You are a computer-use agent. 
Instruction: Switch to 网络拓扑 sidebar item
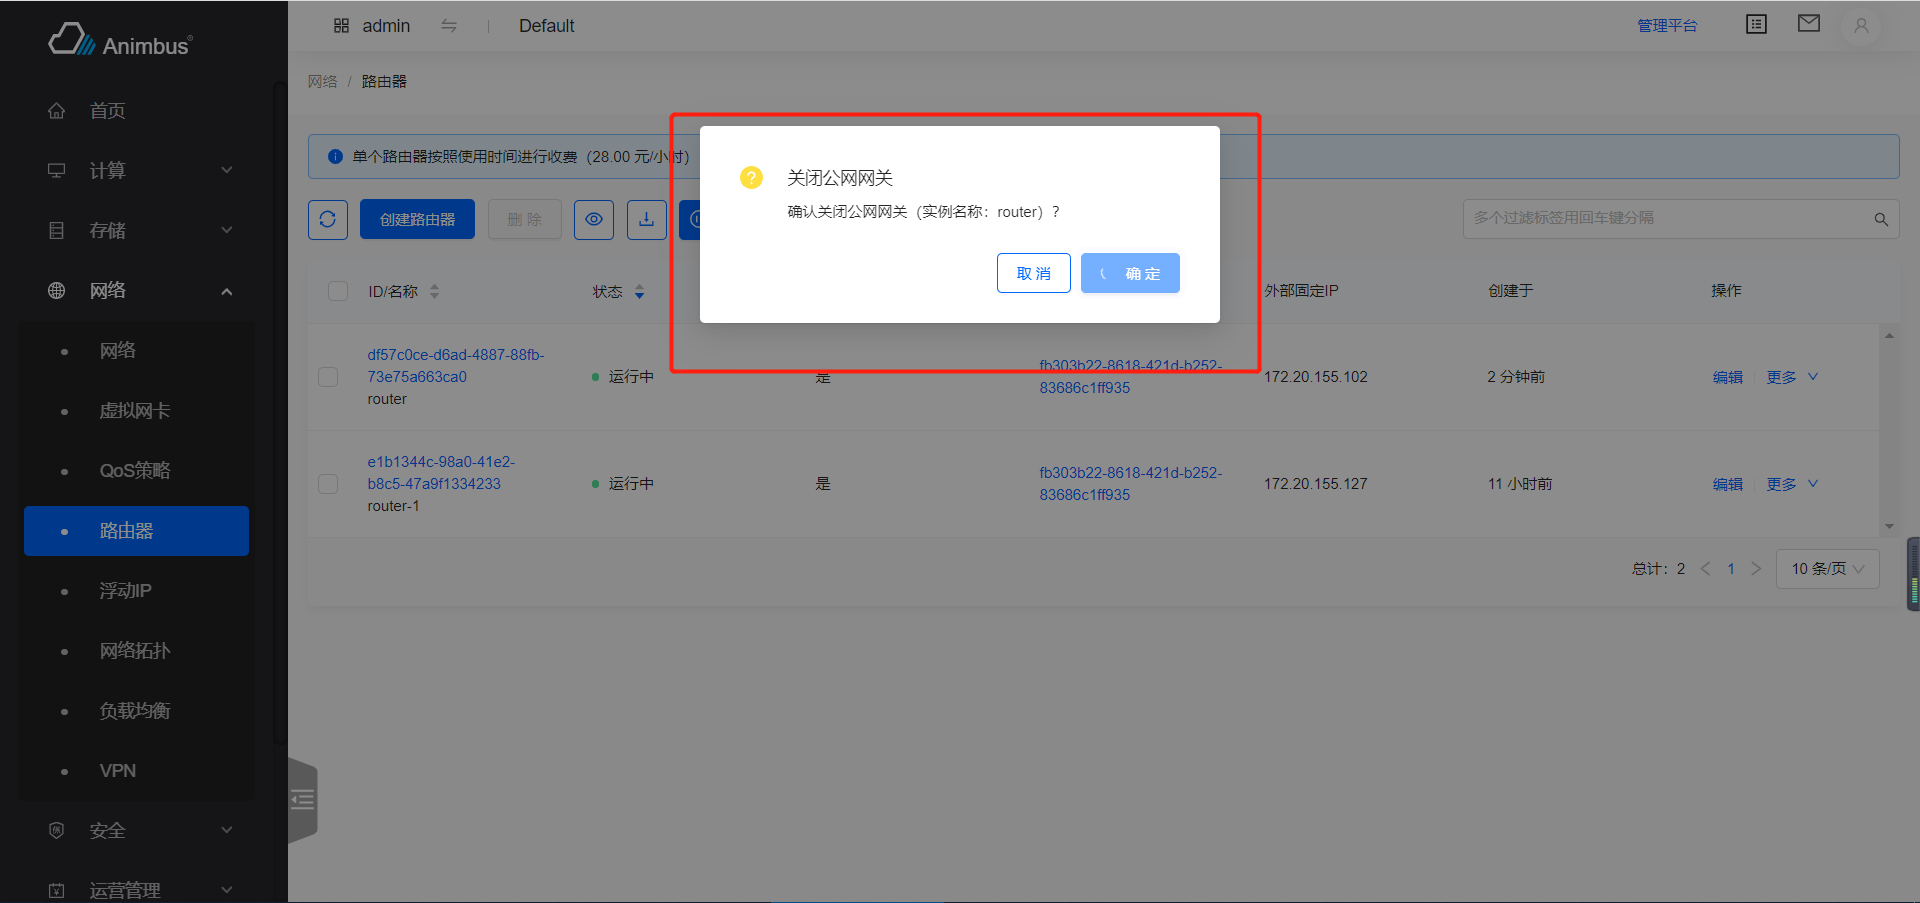[135, 650]
